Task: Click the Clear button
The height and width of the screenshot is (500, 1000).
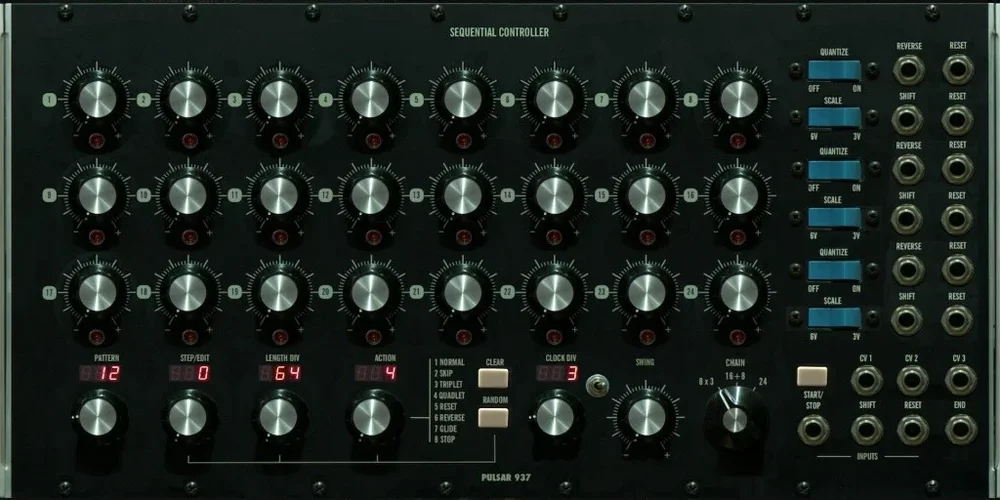Action: click(x=494, y=378)
